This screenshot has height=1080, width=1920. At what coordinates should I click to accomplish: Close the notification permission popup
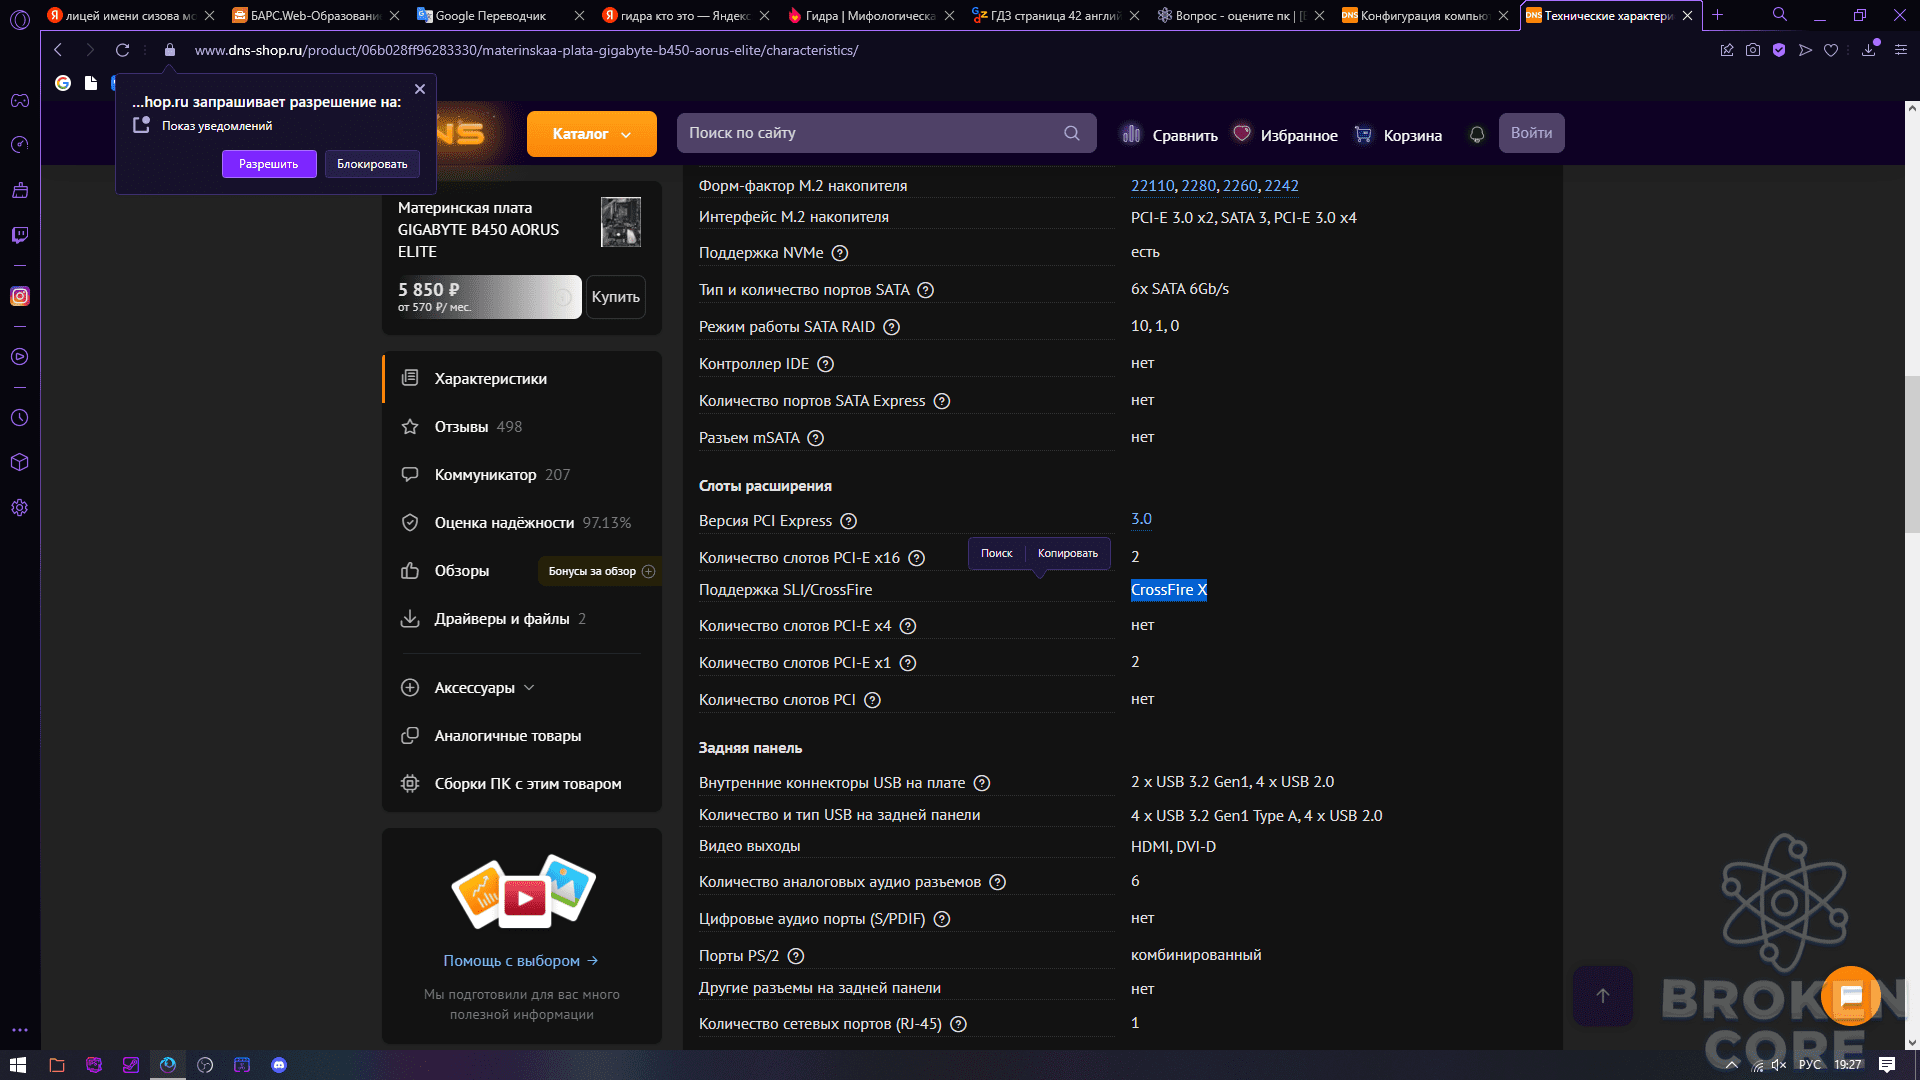pyautogui.click(x=420, y=89)
